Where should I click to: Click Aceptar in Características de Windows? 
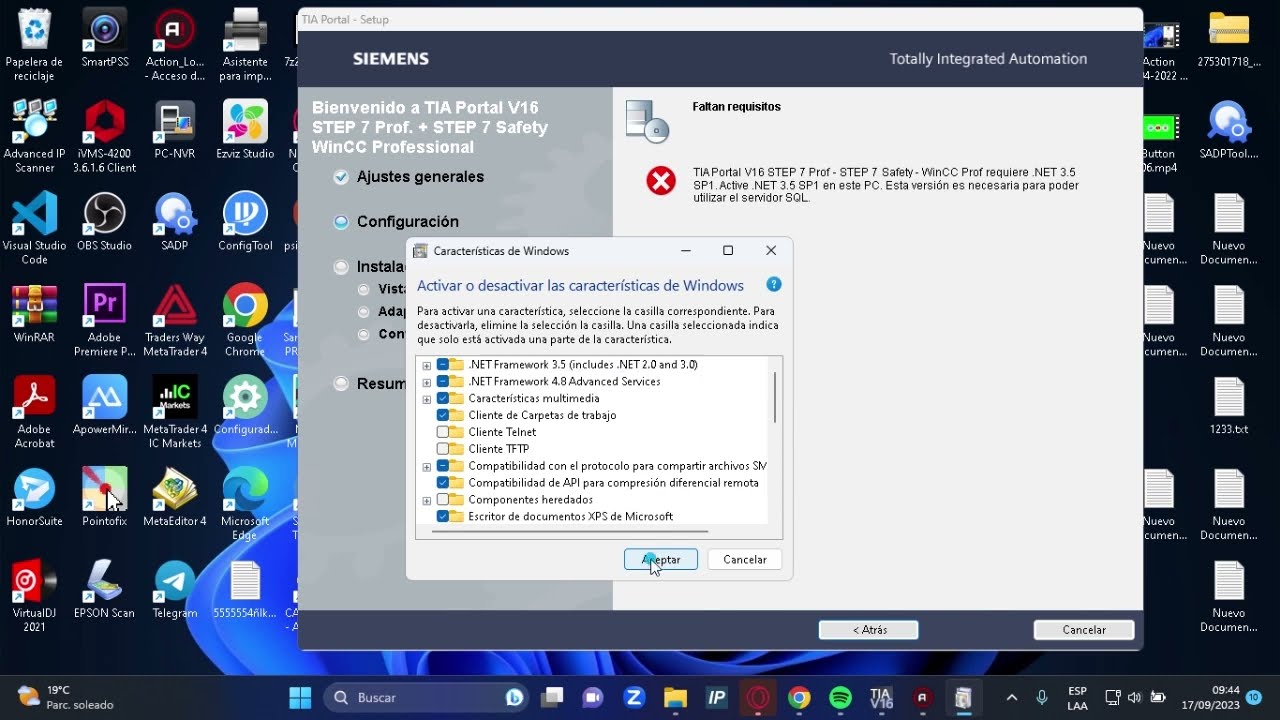click(x=661, y=560)
